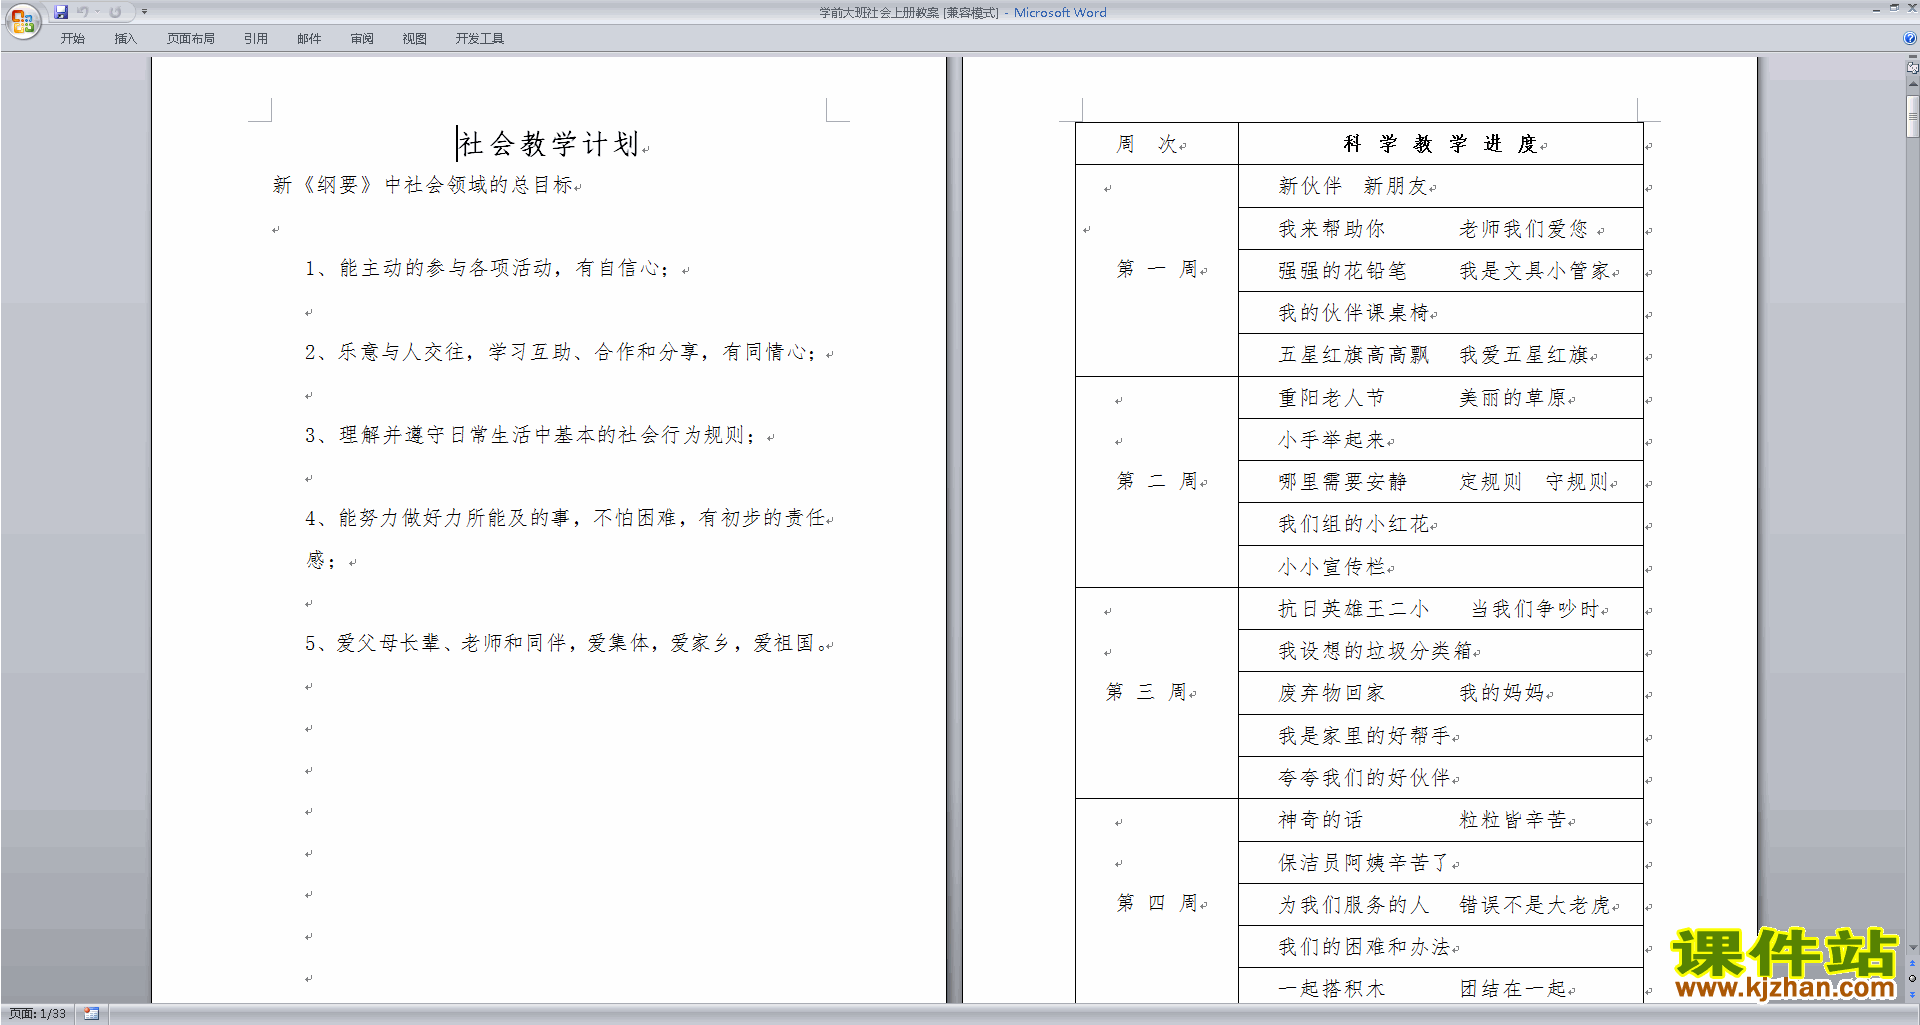The height and width of the screenshot is (1025, 1920).
Task: Redo the last action
Action: coord(115,12)
